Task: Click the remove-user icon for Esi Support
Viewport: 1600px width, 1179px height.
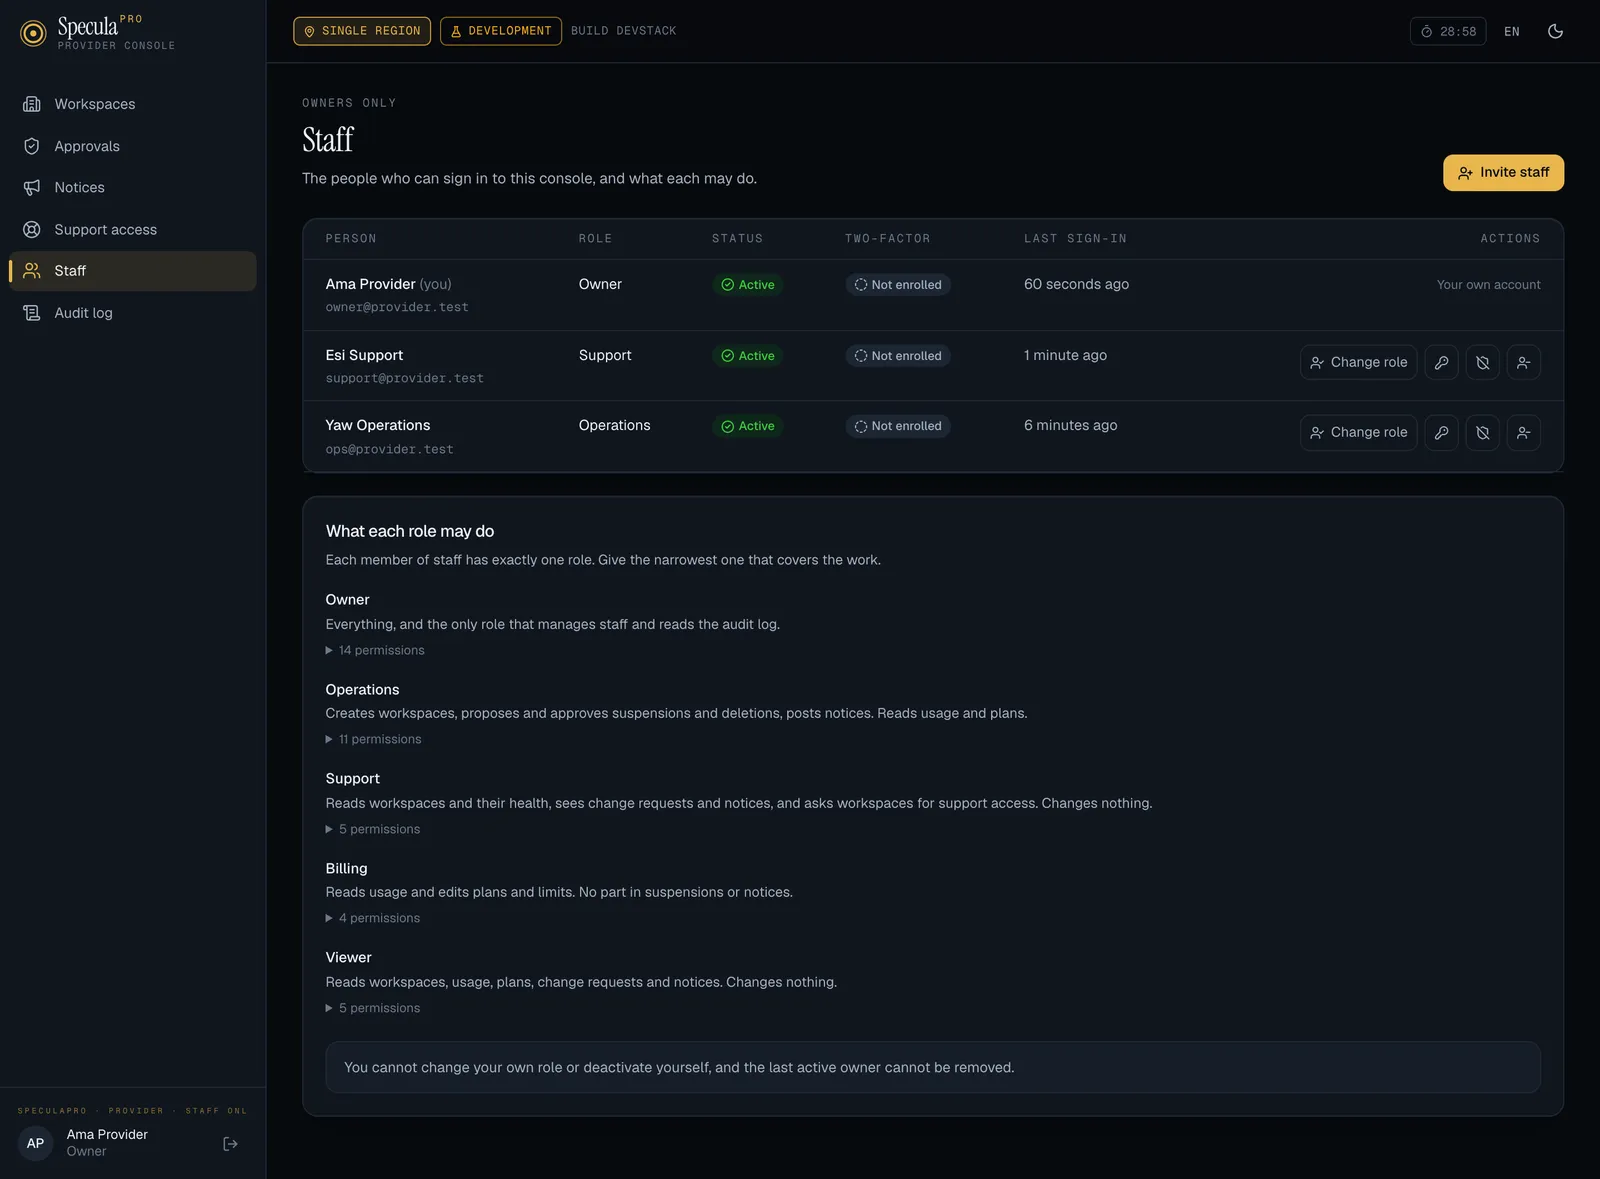Action: (1524, 362)
